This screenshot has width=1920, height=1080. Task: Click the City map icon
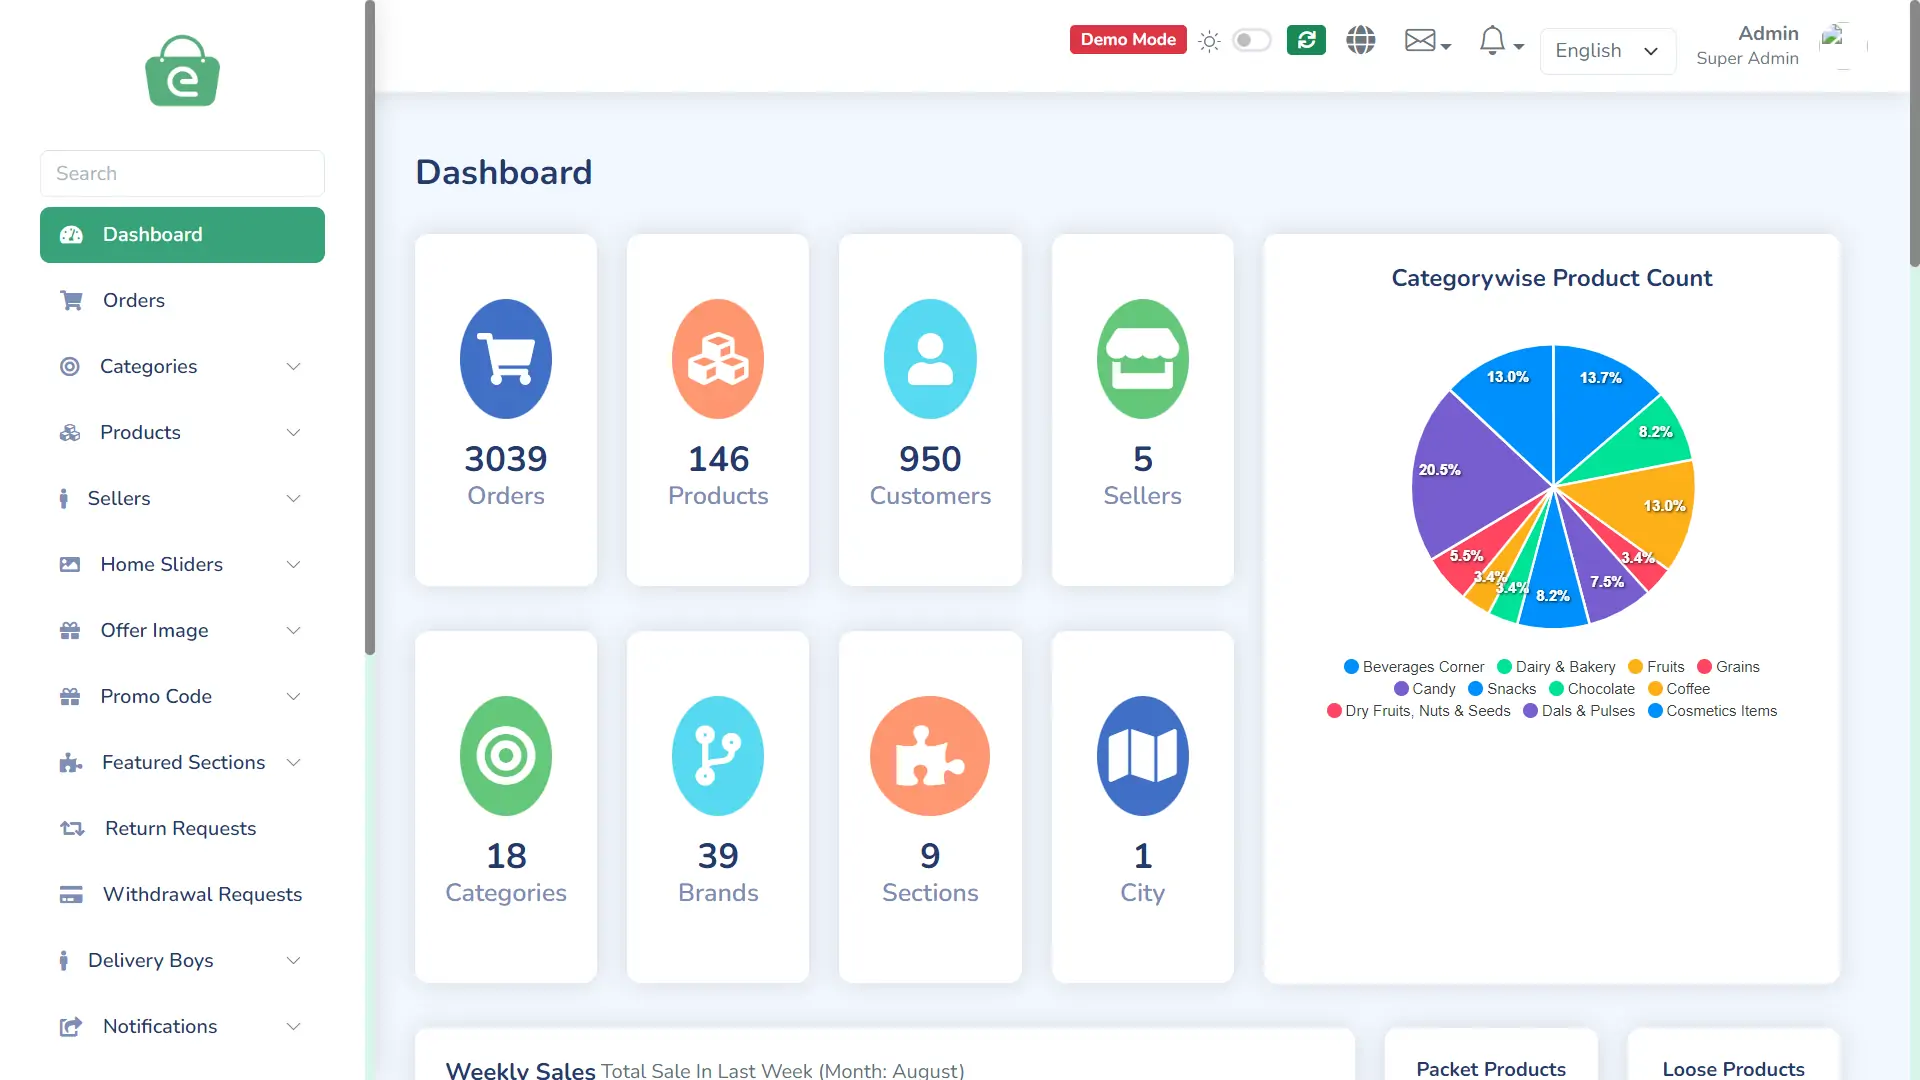(1142, 756)
